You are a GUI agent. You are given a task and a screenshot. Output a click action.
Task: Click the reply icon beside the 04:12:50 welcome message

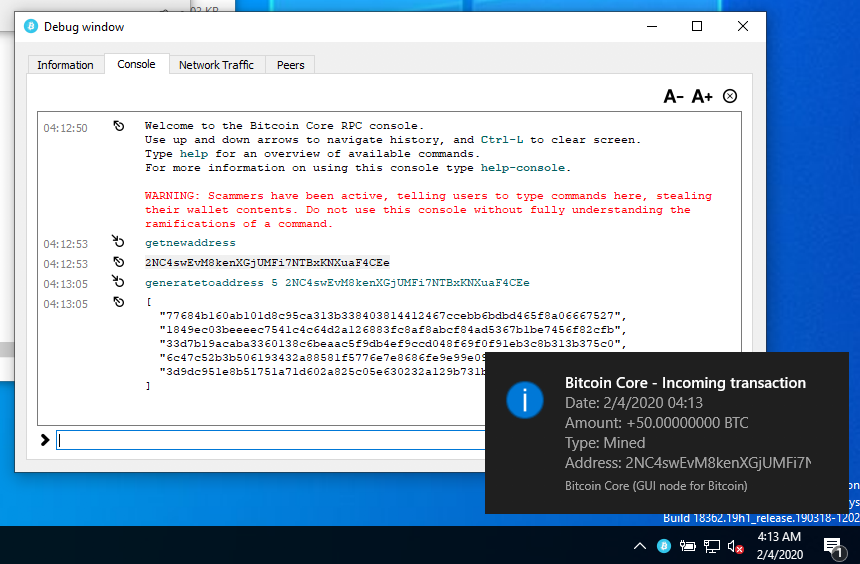coord(118,126)
